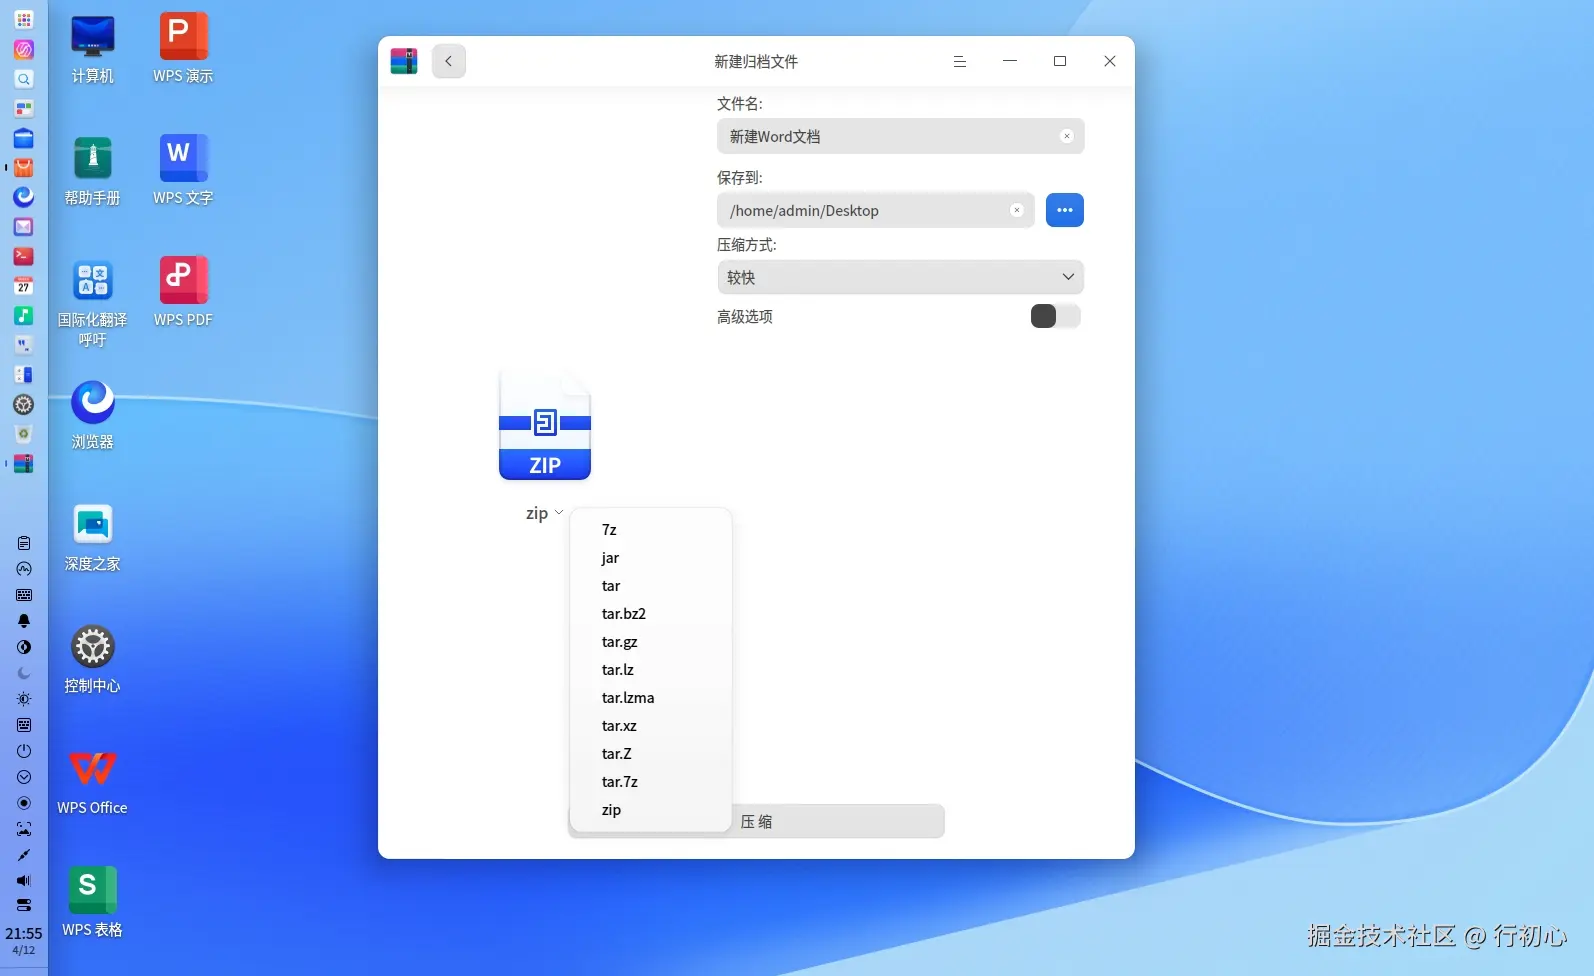Open the archive manager hamburger menu

[x=960, y=61]
